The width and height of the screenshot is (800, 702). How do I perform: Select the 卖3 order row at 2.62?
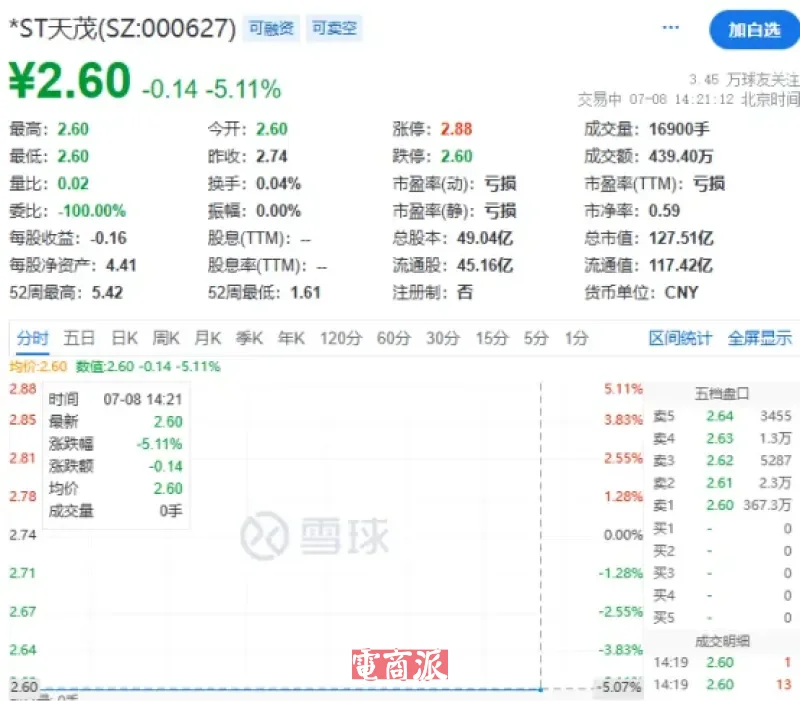pyautogui.click(x=722, y=461)
